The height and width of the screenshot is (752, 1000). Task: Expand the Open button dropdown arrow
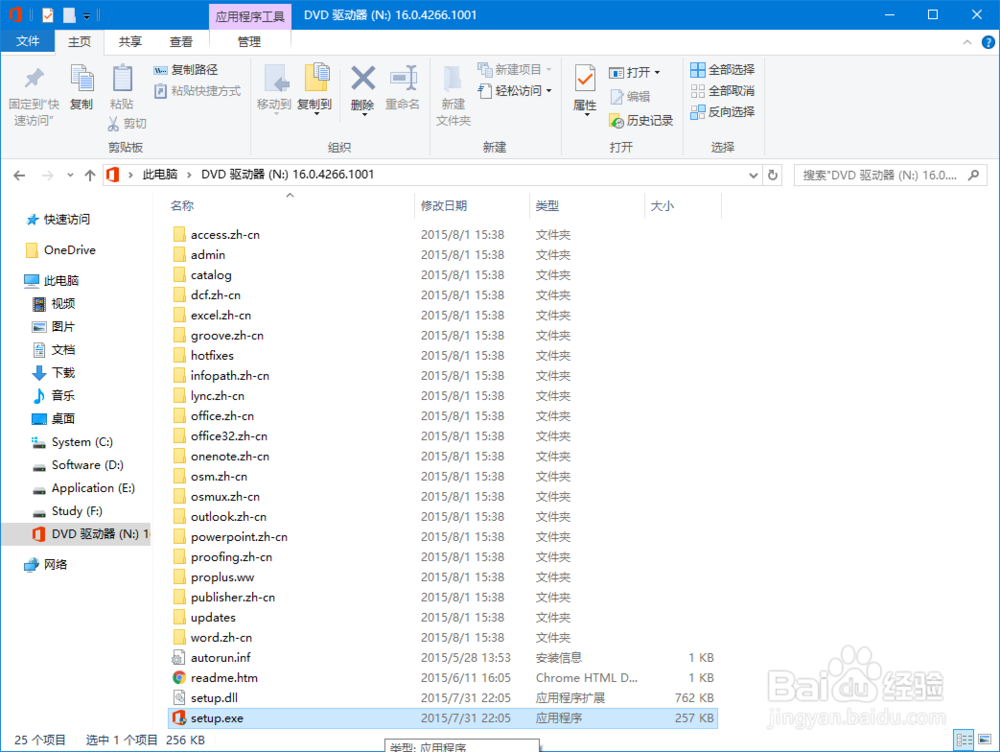tap(658, 72)
